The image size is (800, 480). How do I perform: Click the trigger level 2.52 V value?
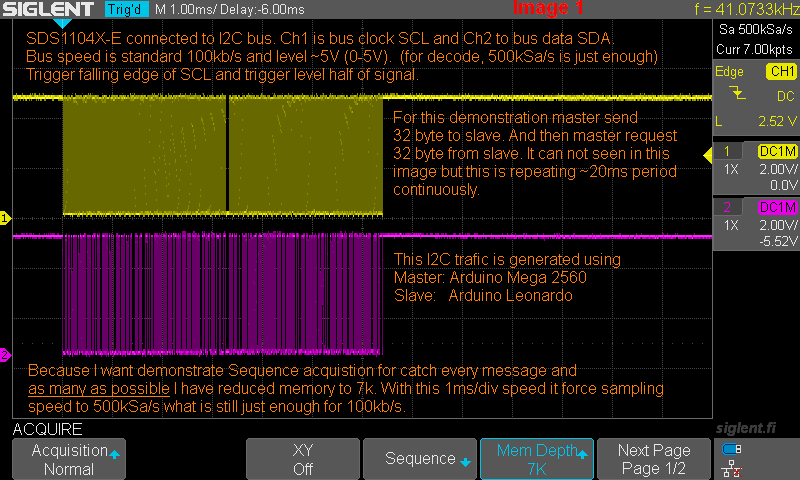(777, 121)
